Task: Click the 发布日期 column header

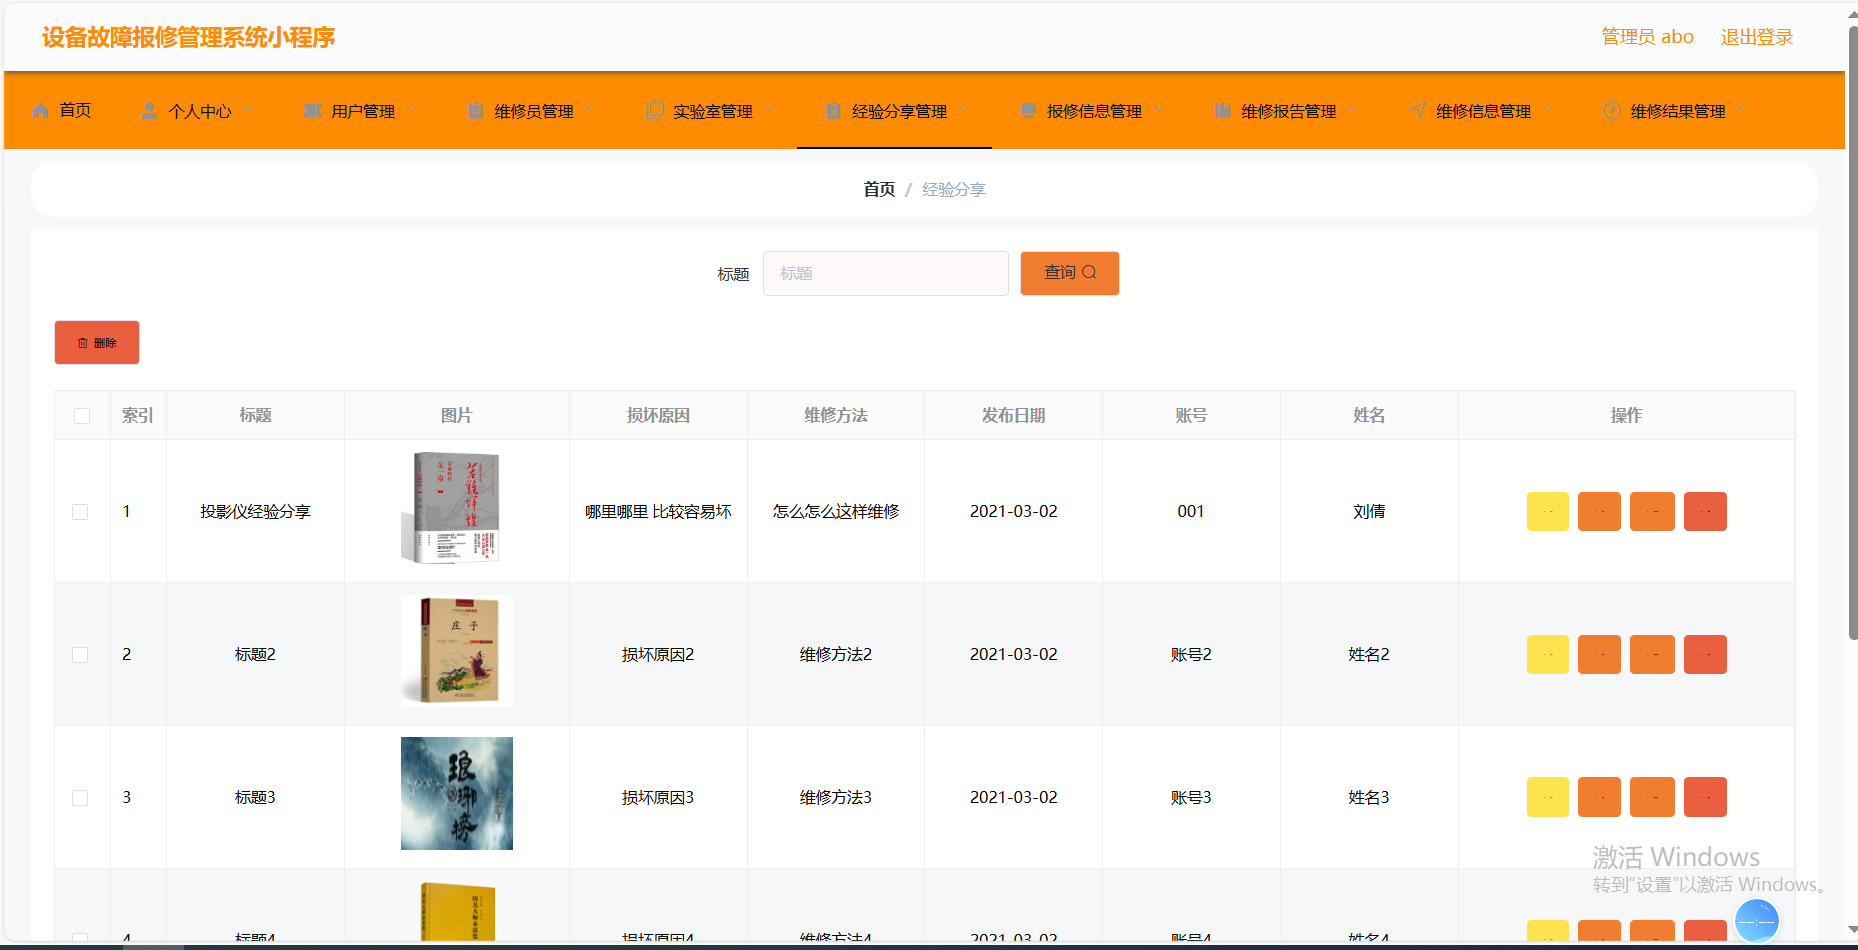Action: (x=1014, y=415)
